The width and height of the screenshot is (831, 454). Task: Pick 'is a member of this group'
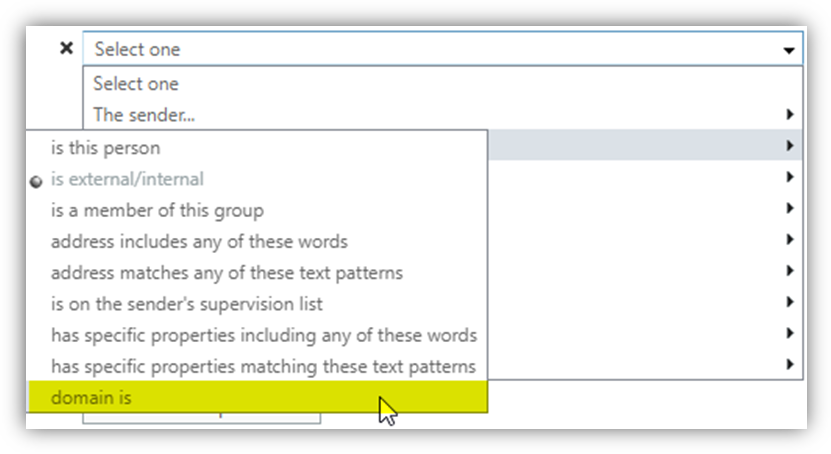tap(157, 210)
